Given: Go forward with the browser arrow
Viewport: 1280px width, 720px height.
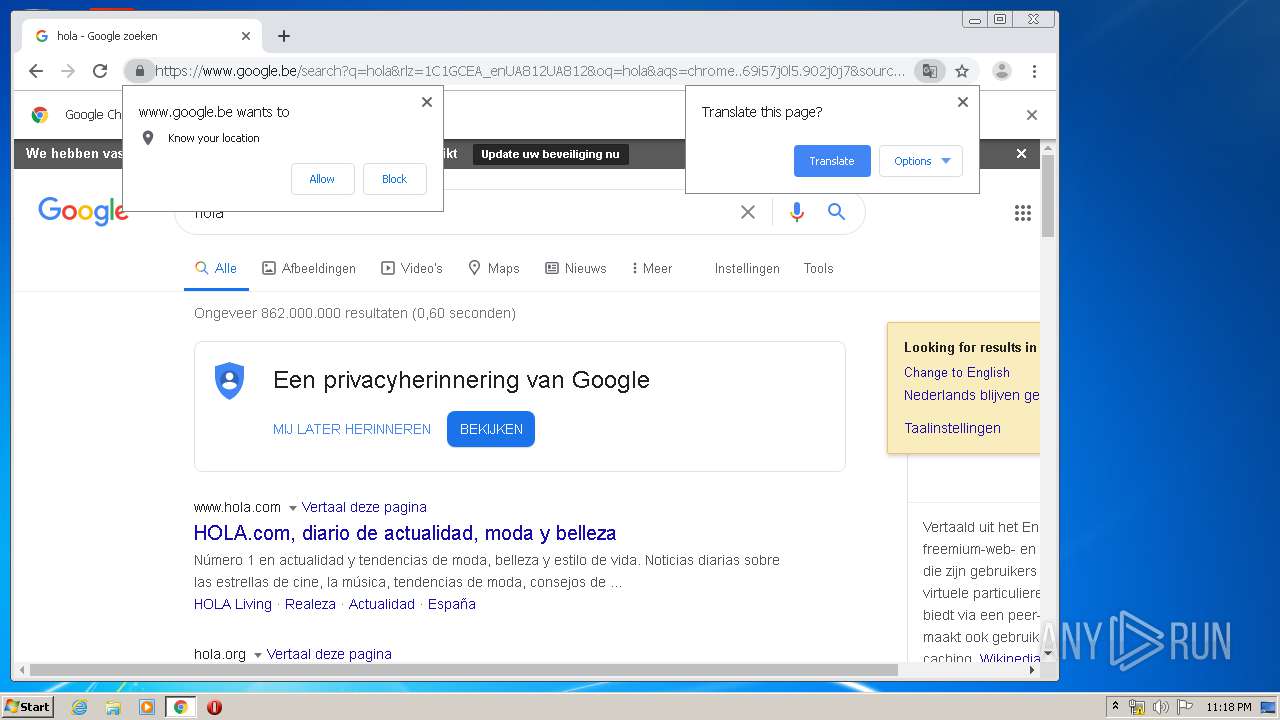Looking at the screenshot, I should point(68,71).
